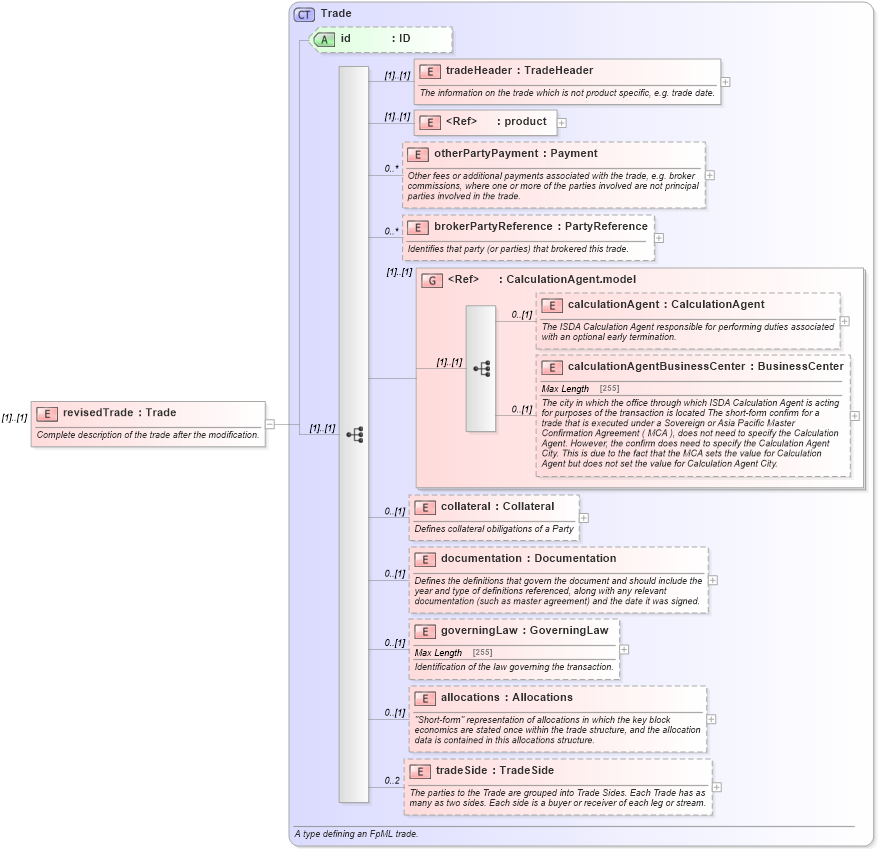Screen dimensions: 878x849
Task: Click the 0..[1] cardinality next to collateral
Action: [x=395, y=511]
